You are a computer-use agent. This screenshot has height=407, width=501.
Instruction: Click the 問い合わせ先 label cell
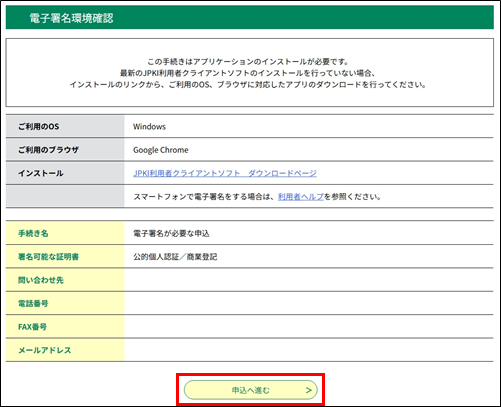(65, 280)
